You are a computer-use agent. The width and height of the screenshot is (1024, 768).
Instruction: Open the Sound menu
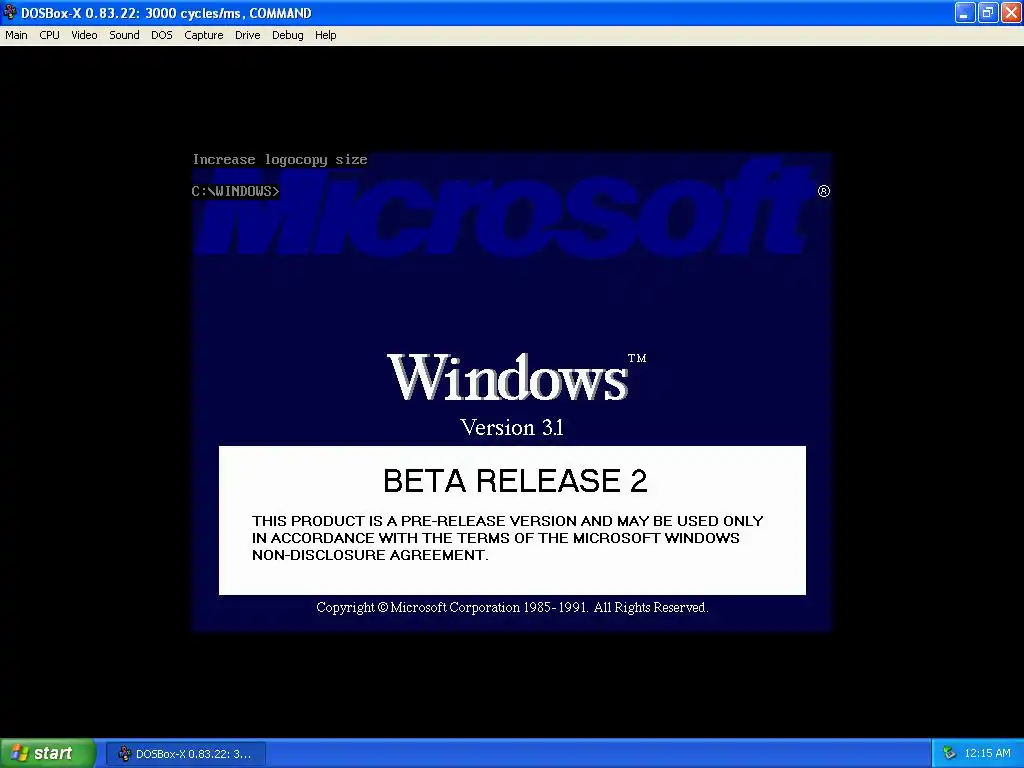124,35
